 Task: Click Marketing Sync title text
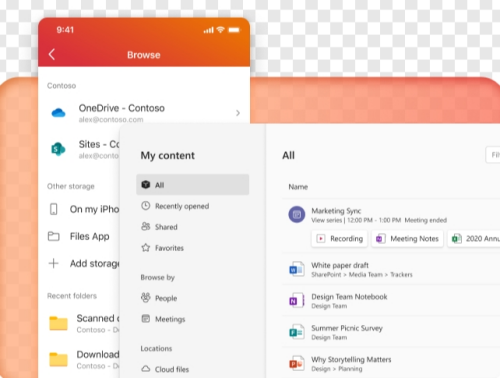(336, 211)
